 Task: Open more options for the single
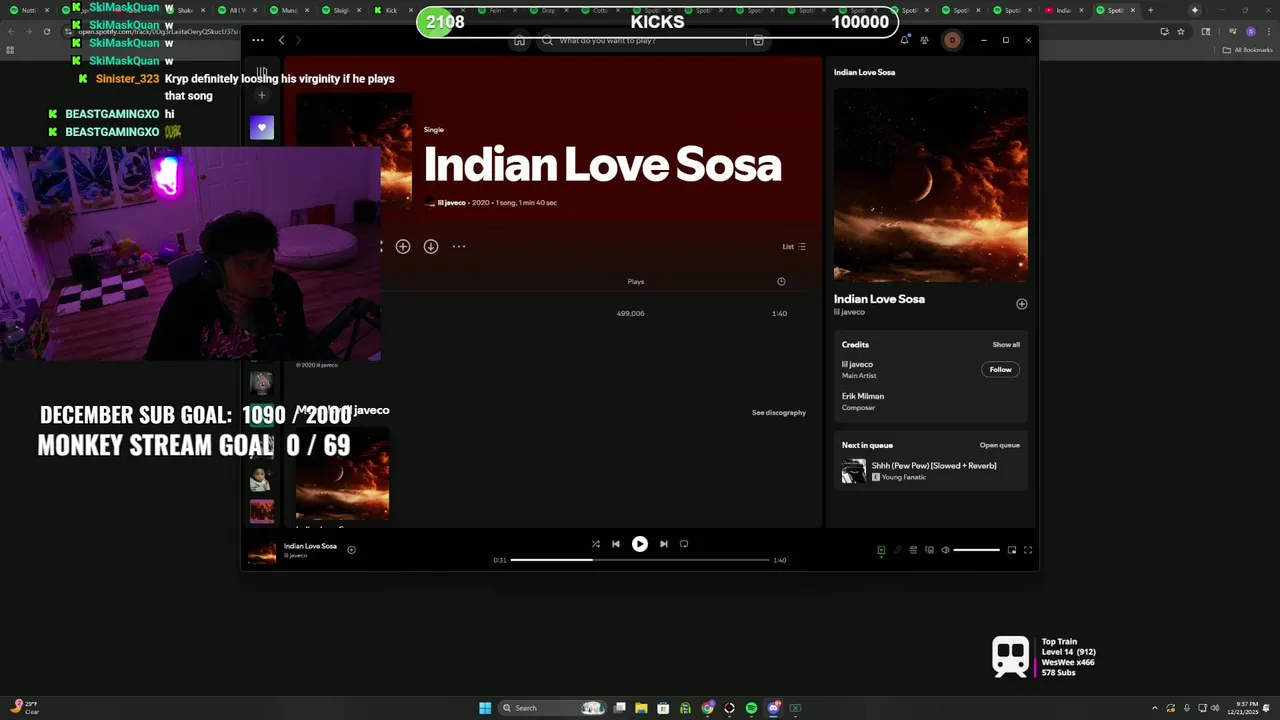click(459, 246)
